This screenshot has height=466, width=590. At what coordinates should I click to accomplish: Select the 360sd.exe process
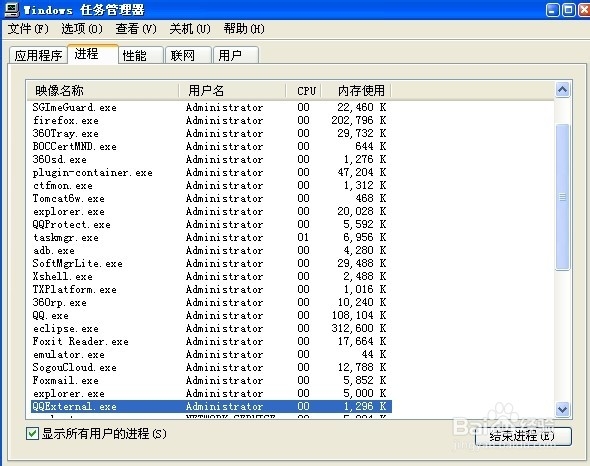point(210,160)
